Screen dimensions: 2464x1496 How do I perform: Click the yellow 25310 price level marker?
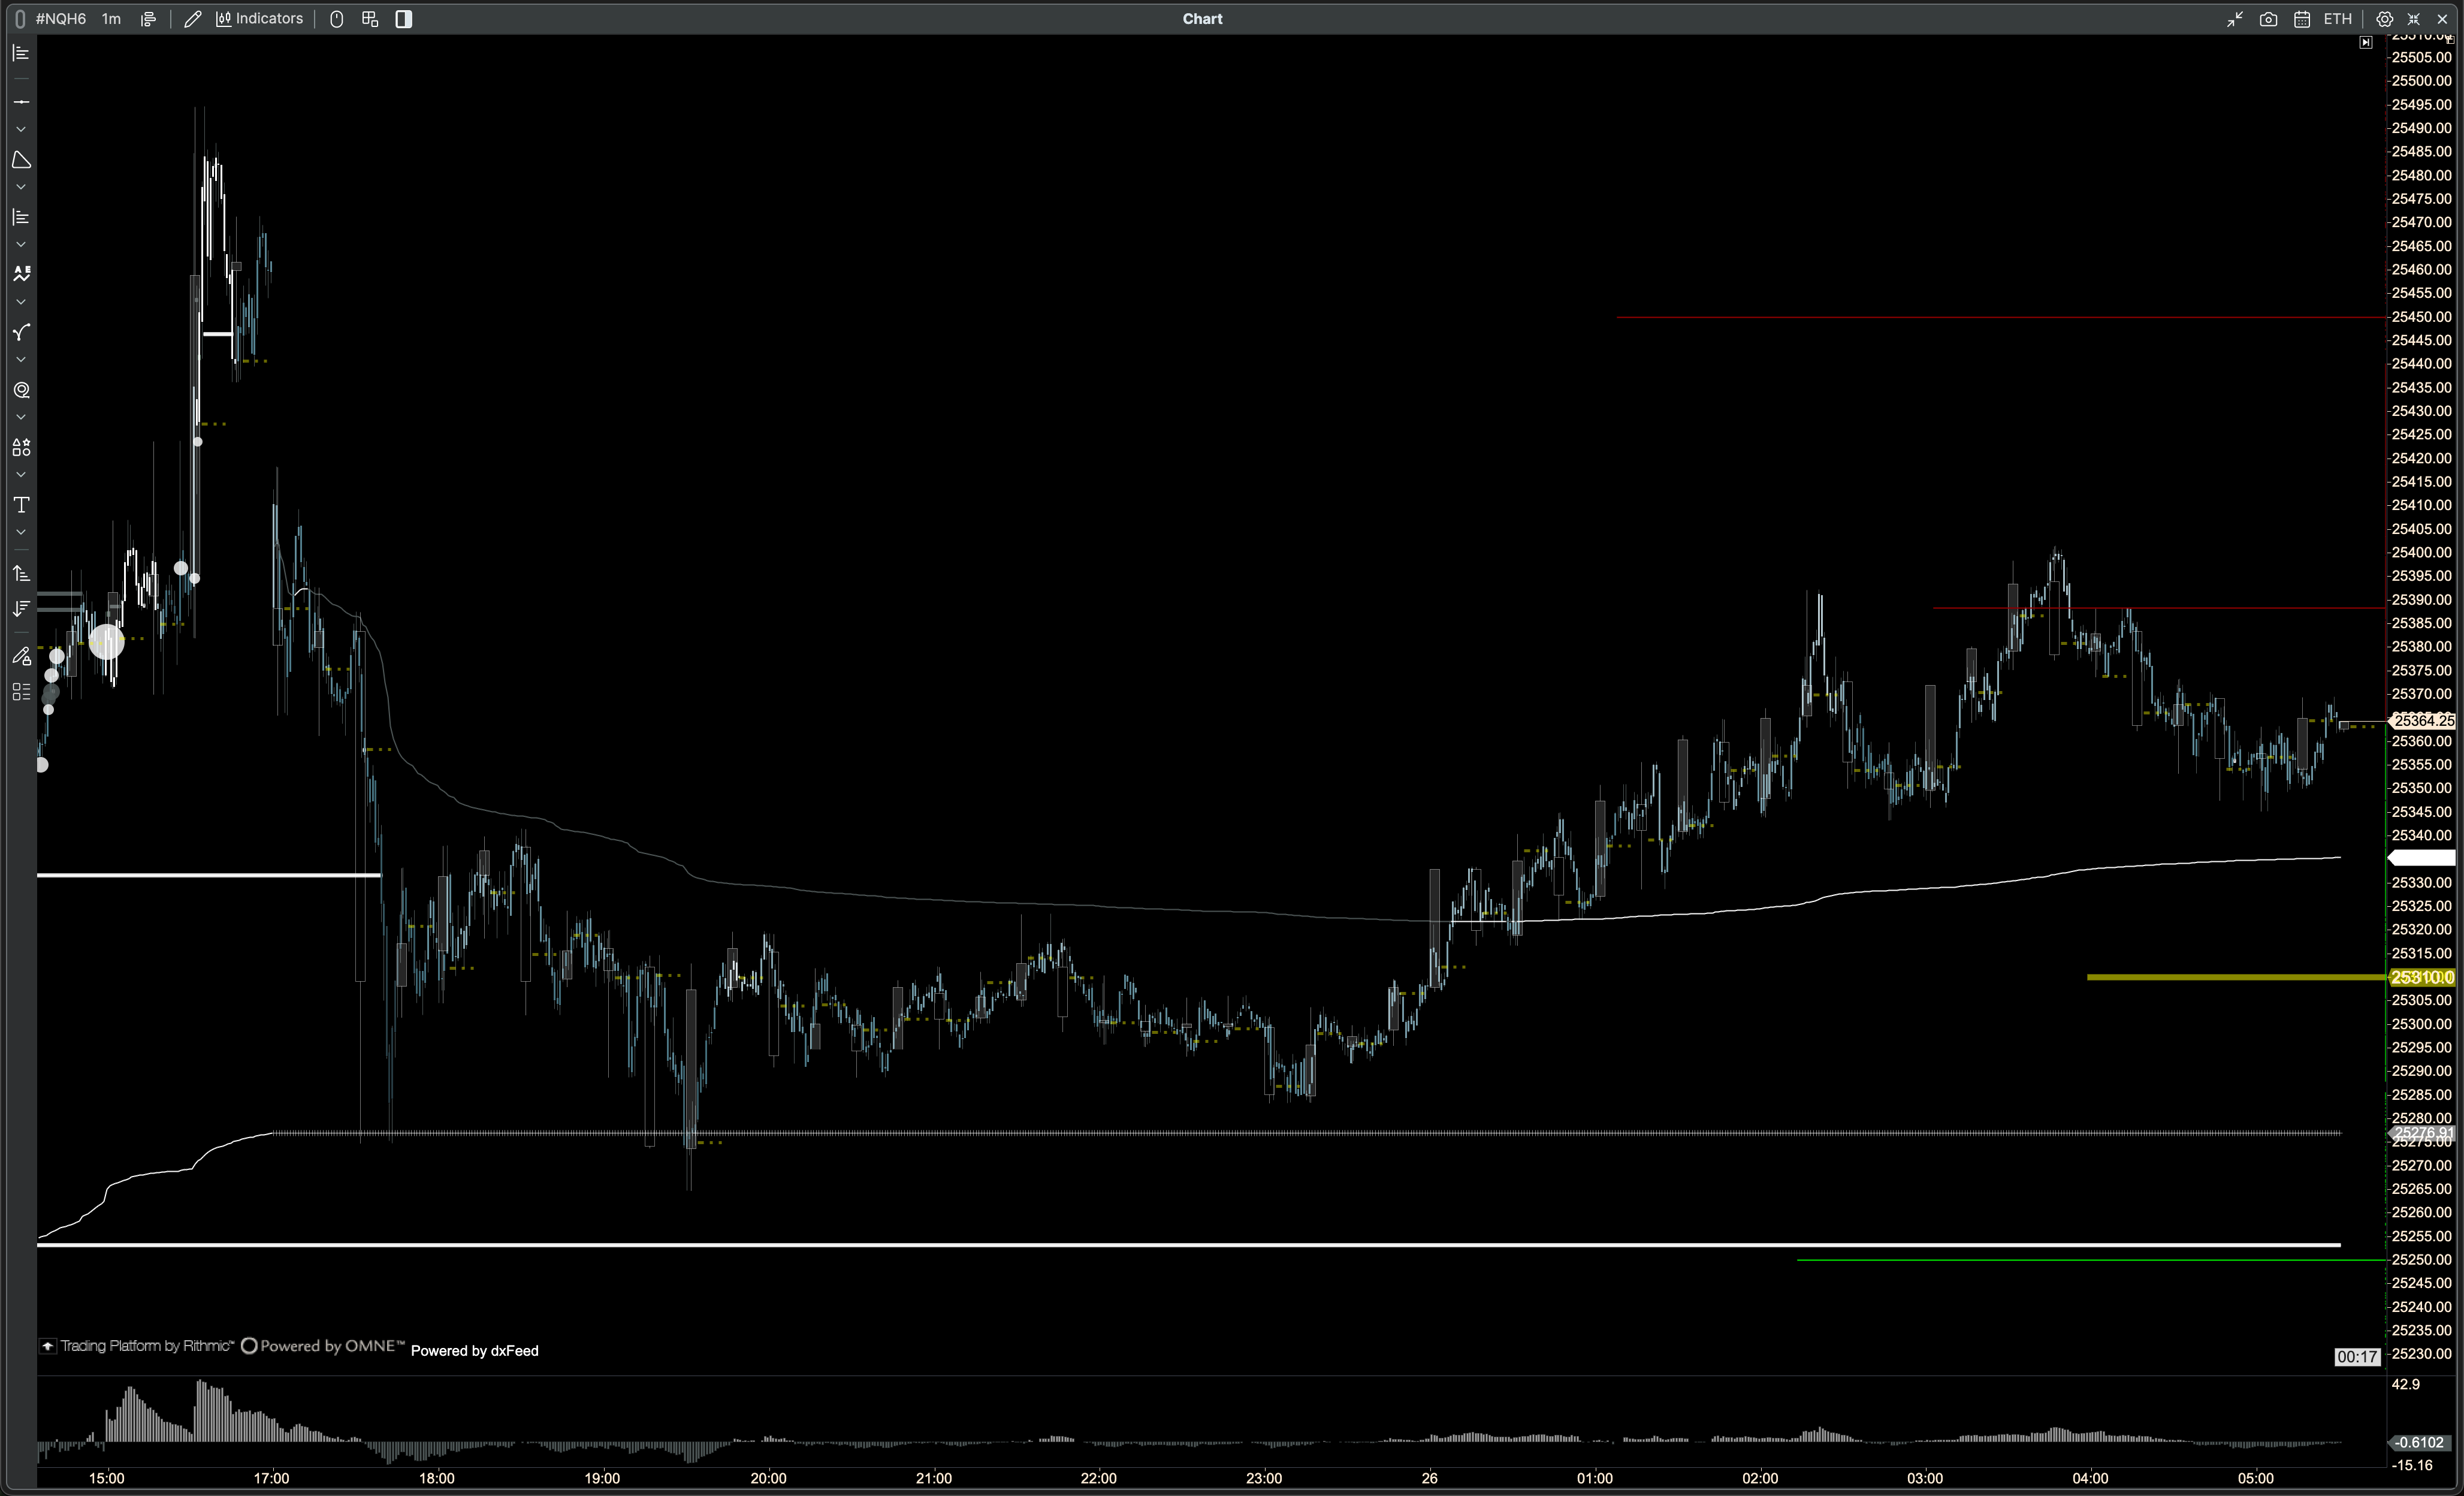[2422, 977]
